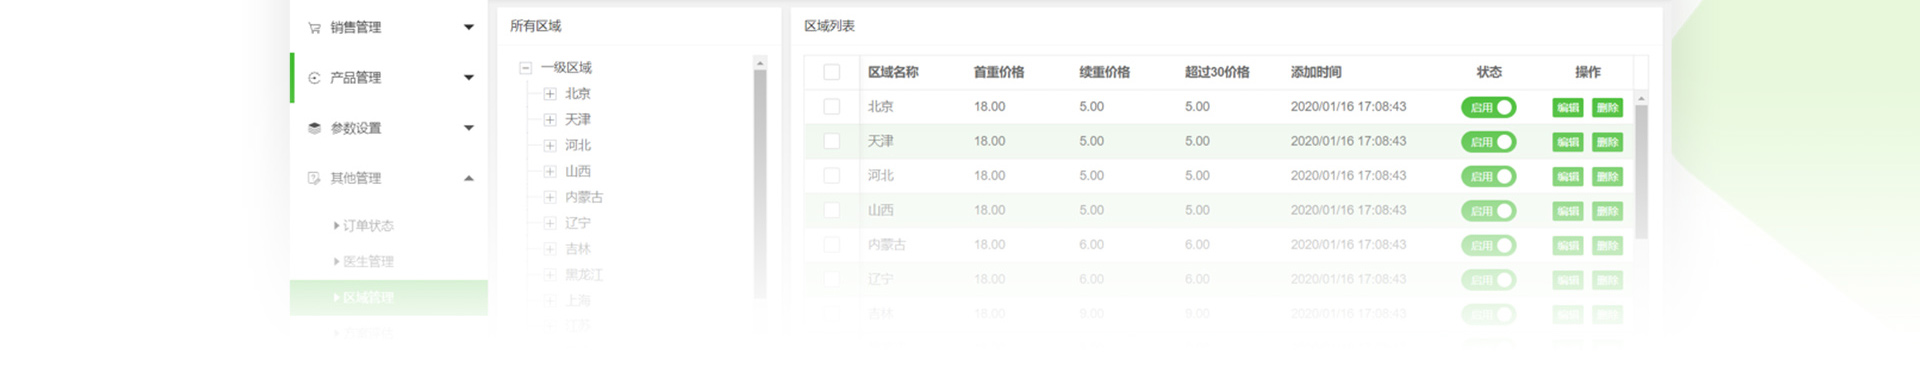Click the 其他管理 document icon
The height and width of the screenshot is (376, 1920).
[x=314, y=178]
